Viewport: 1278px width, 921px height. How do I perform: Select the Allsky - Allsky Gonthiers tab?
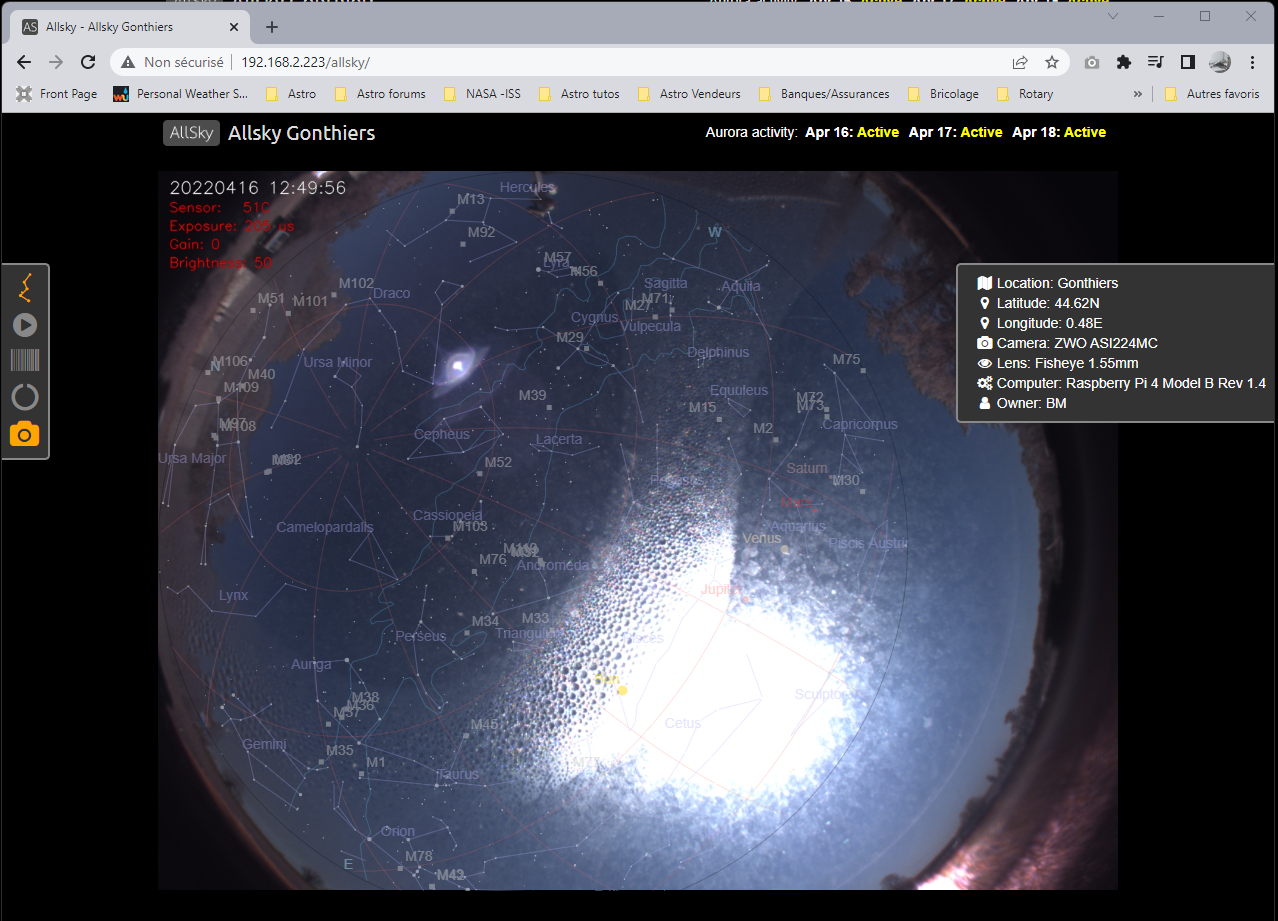[130, 27]
